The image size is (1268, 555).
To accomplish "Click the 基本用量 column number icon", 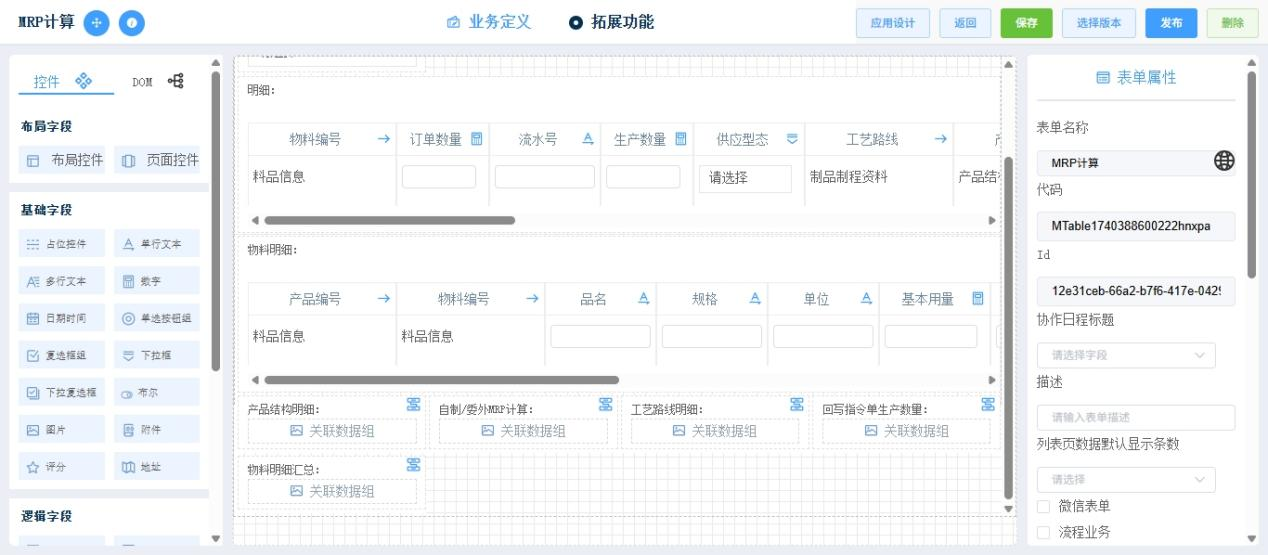I will [x=978, y=298].
